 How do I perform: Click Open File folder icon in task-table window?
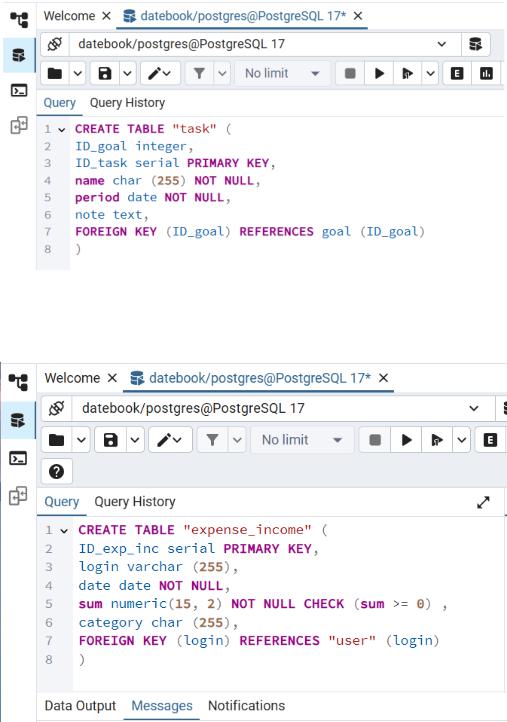pyautogui.click(x=55, y=73)
